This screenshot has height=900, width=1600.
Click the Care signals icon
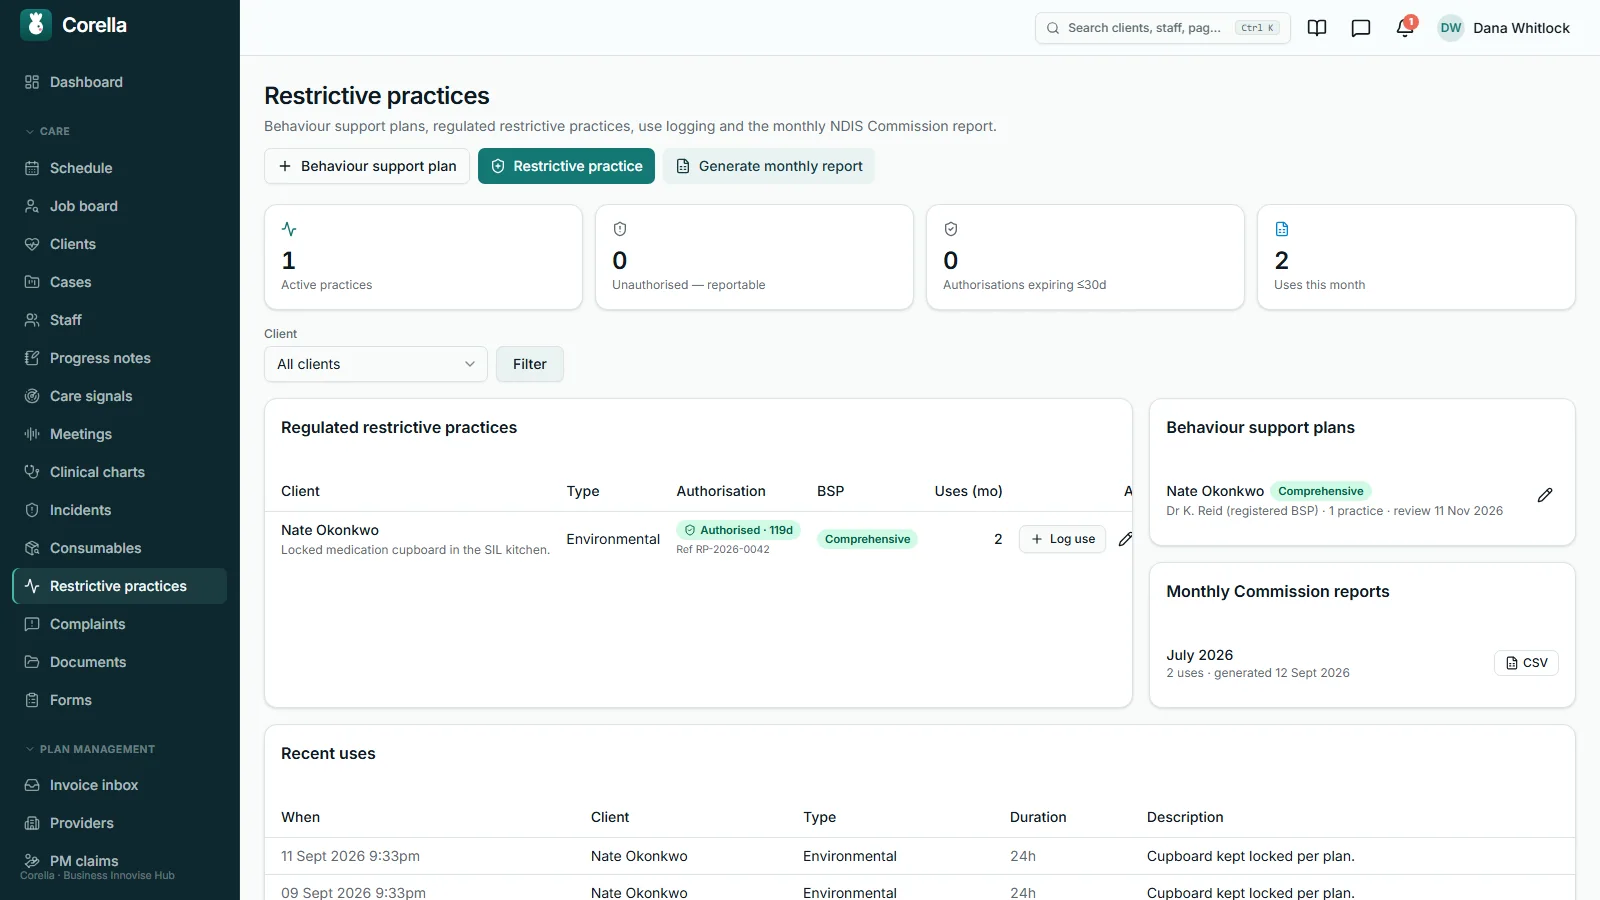coord(32,396)
